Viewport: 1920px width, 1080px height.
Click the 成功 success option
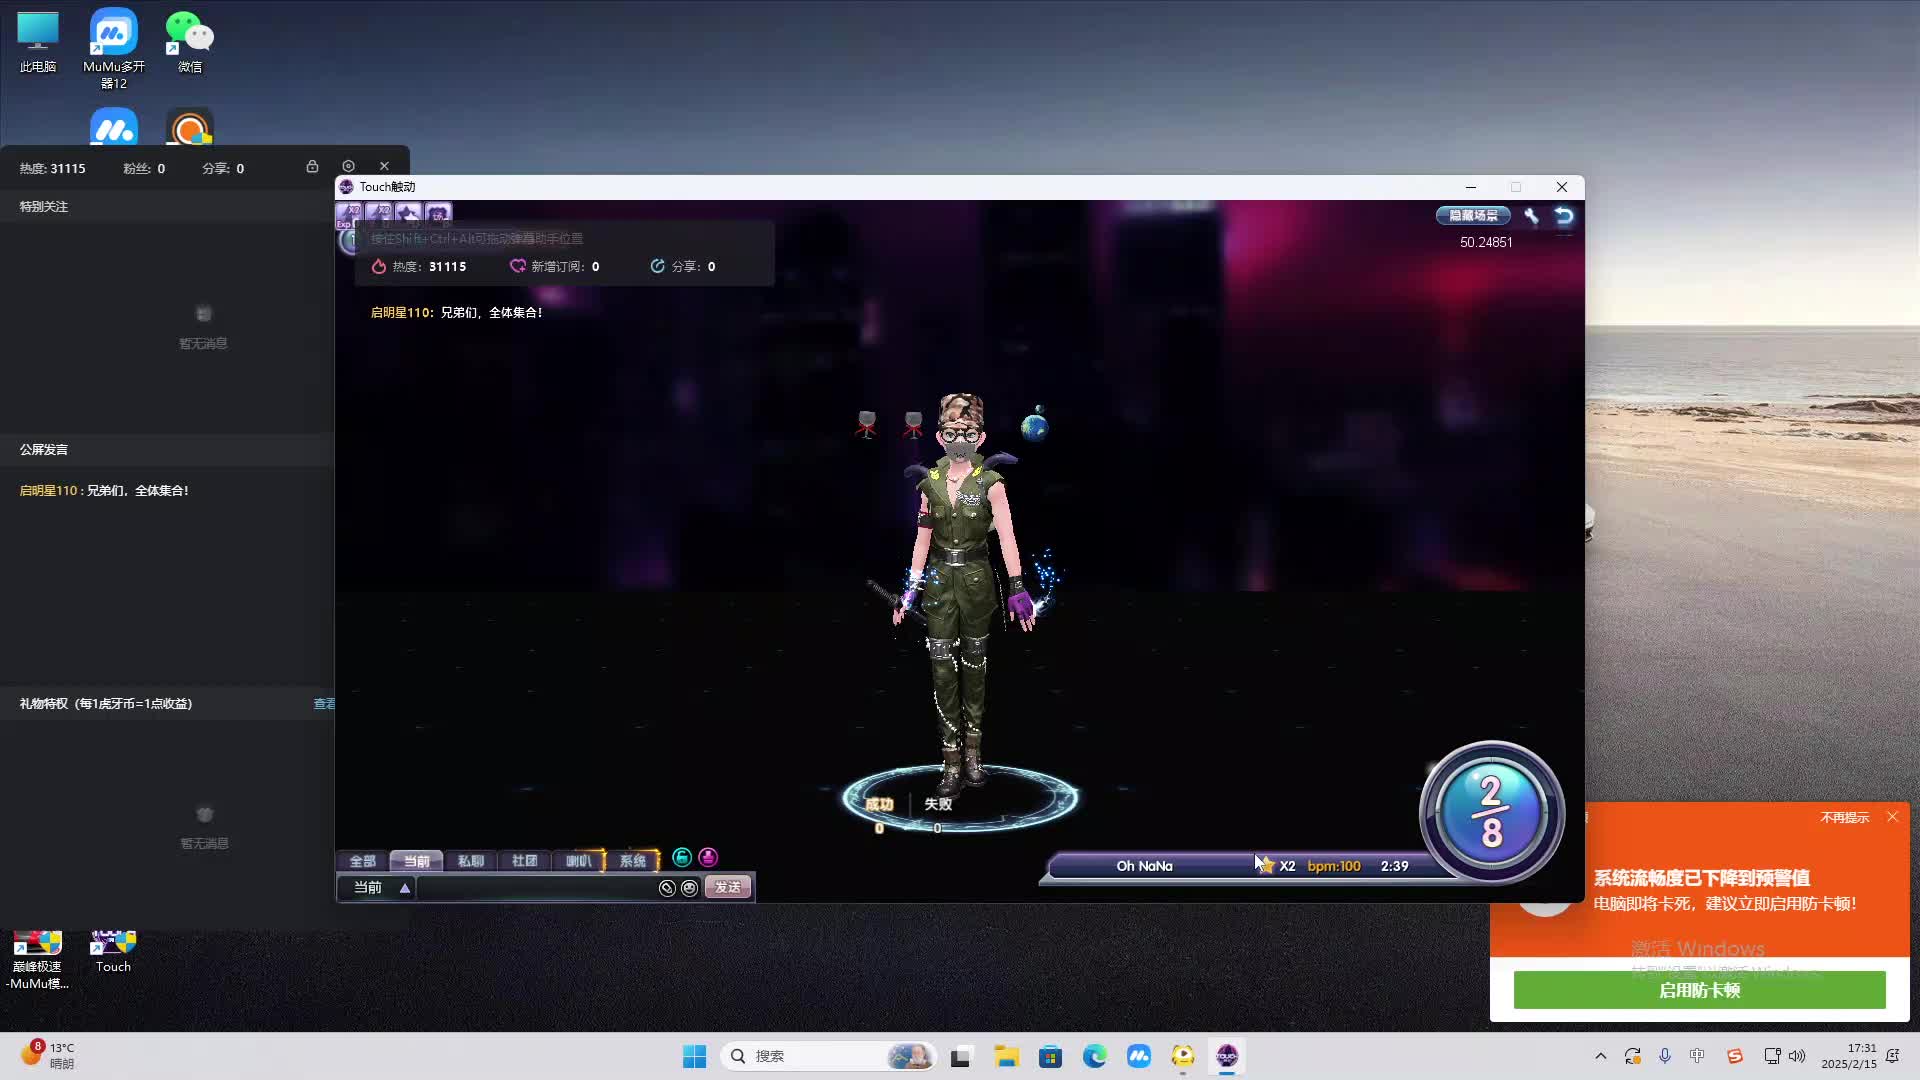879,804
